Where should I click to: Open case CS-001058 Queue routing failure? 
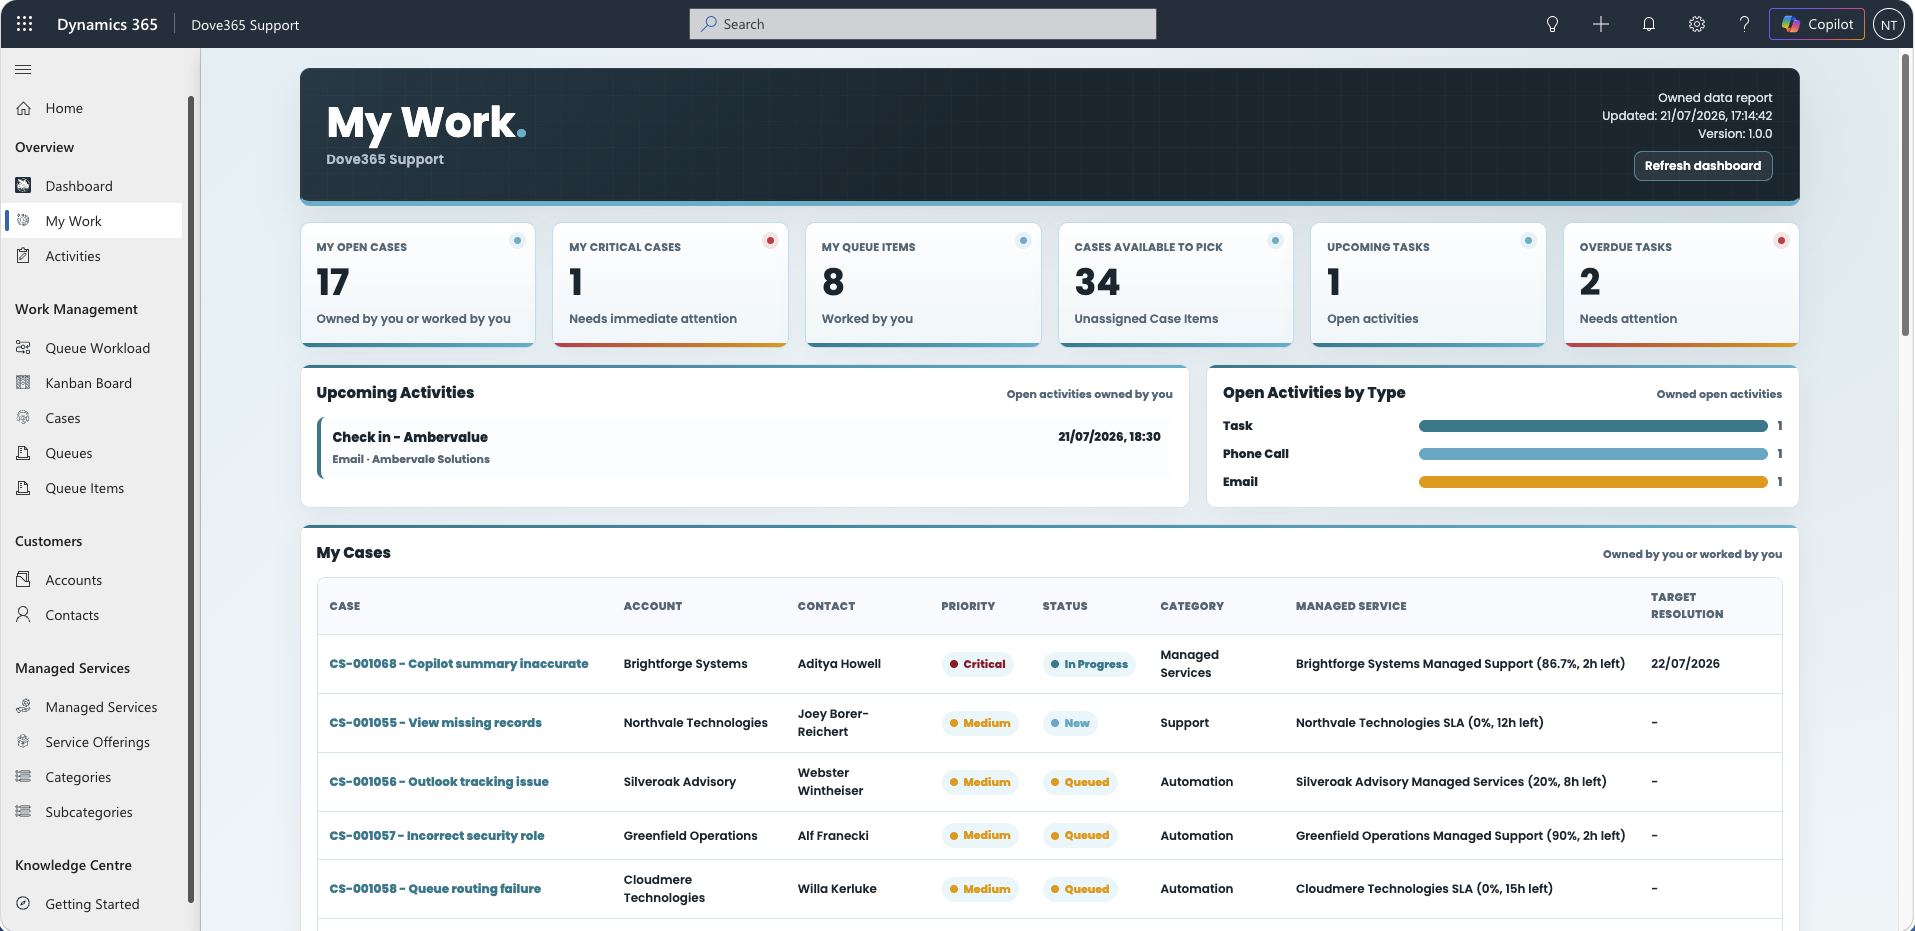click(435, 889)
